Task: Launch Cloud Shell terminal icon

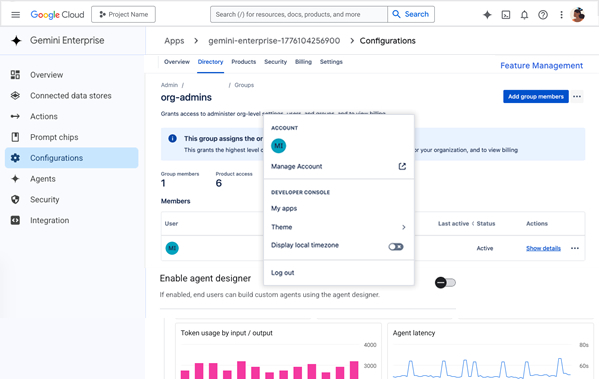Action: 506,15
